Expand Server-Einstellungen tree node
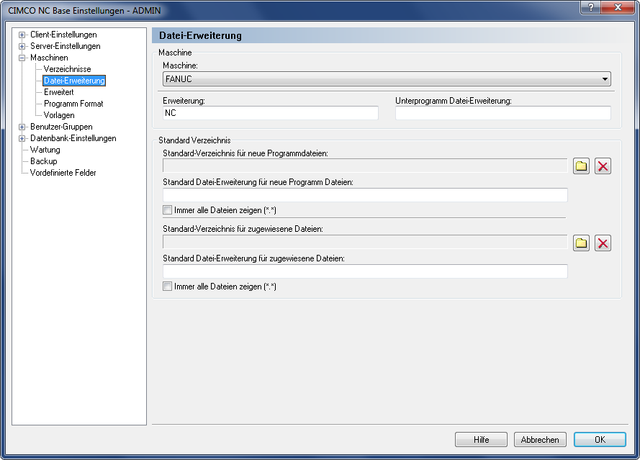The height and width of the screenshot is (460, 640). tap(22, 46)
